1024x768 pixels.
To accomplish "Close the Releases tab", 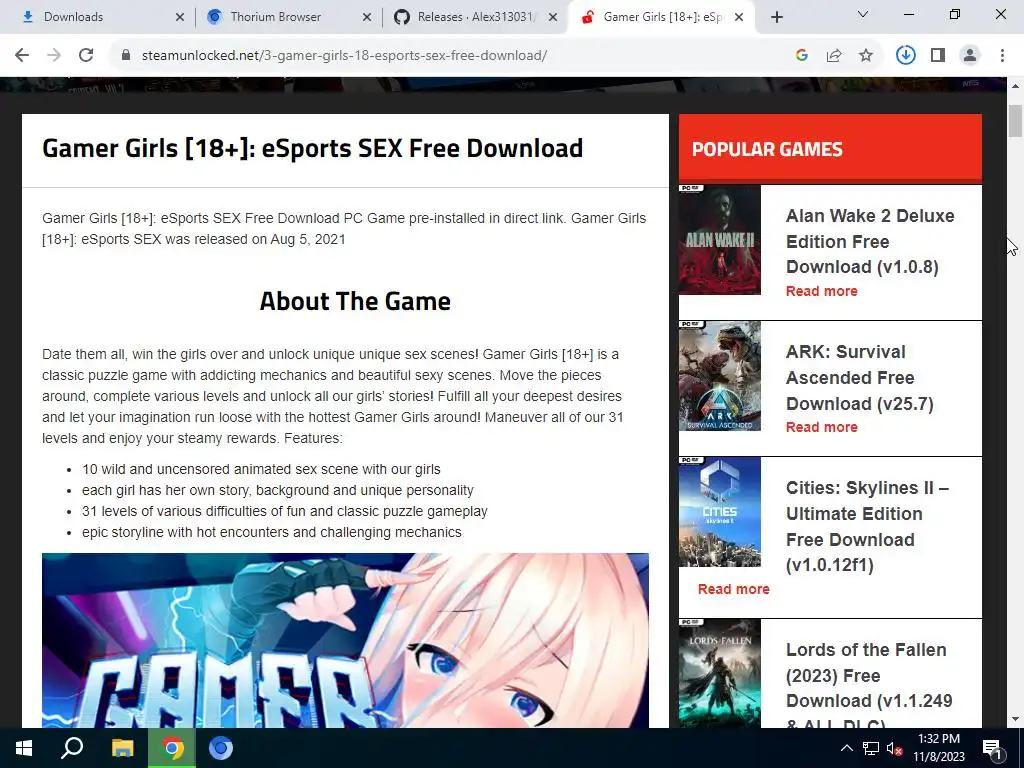I will 553,17.
